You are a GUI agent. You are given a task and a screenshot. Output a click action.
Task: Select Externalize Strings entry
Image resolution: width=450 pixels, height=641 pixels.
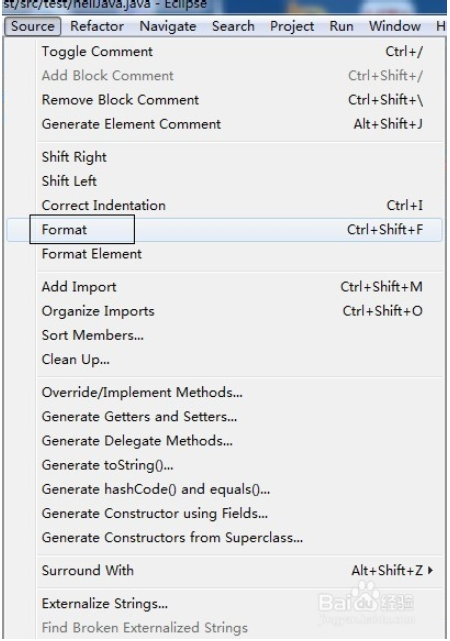pos(225,603)
